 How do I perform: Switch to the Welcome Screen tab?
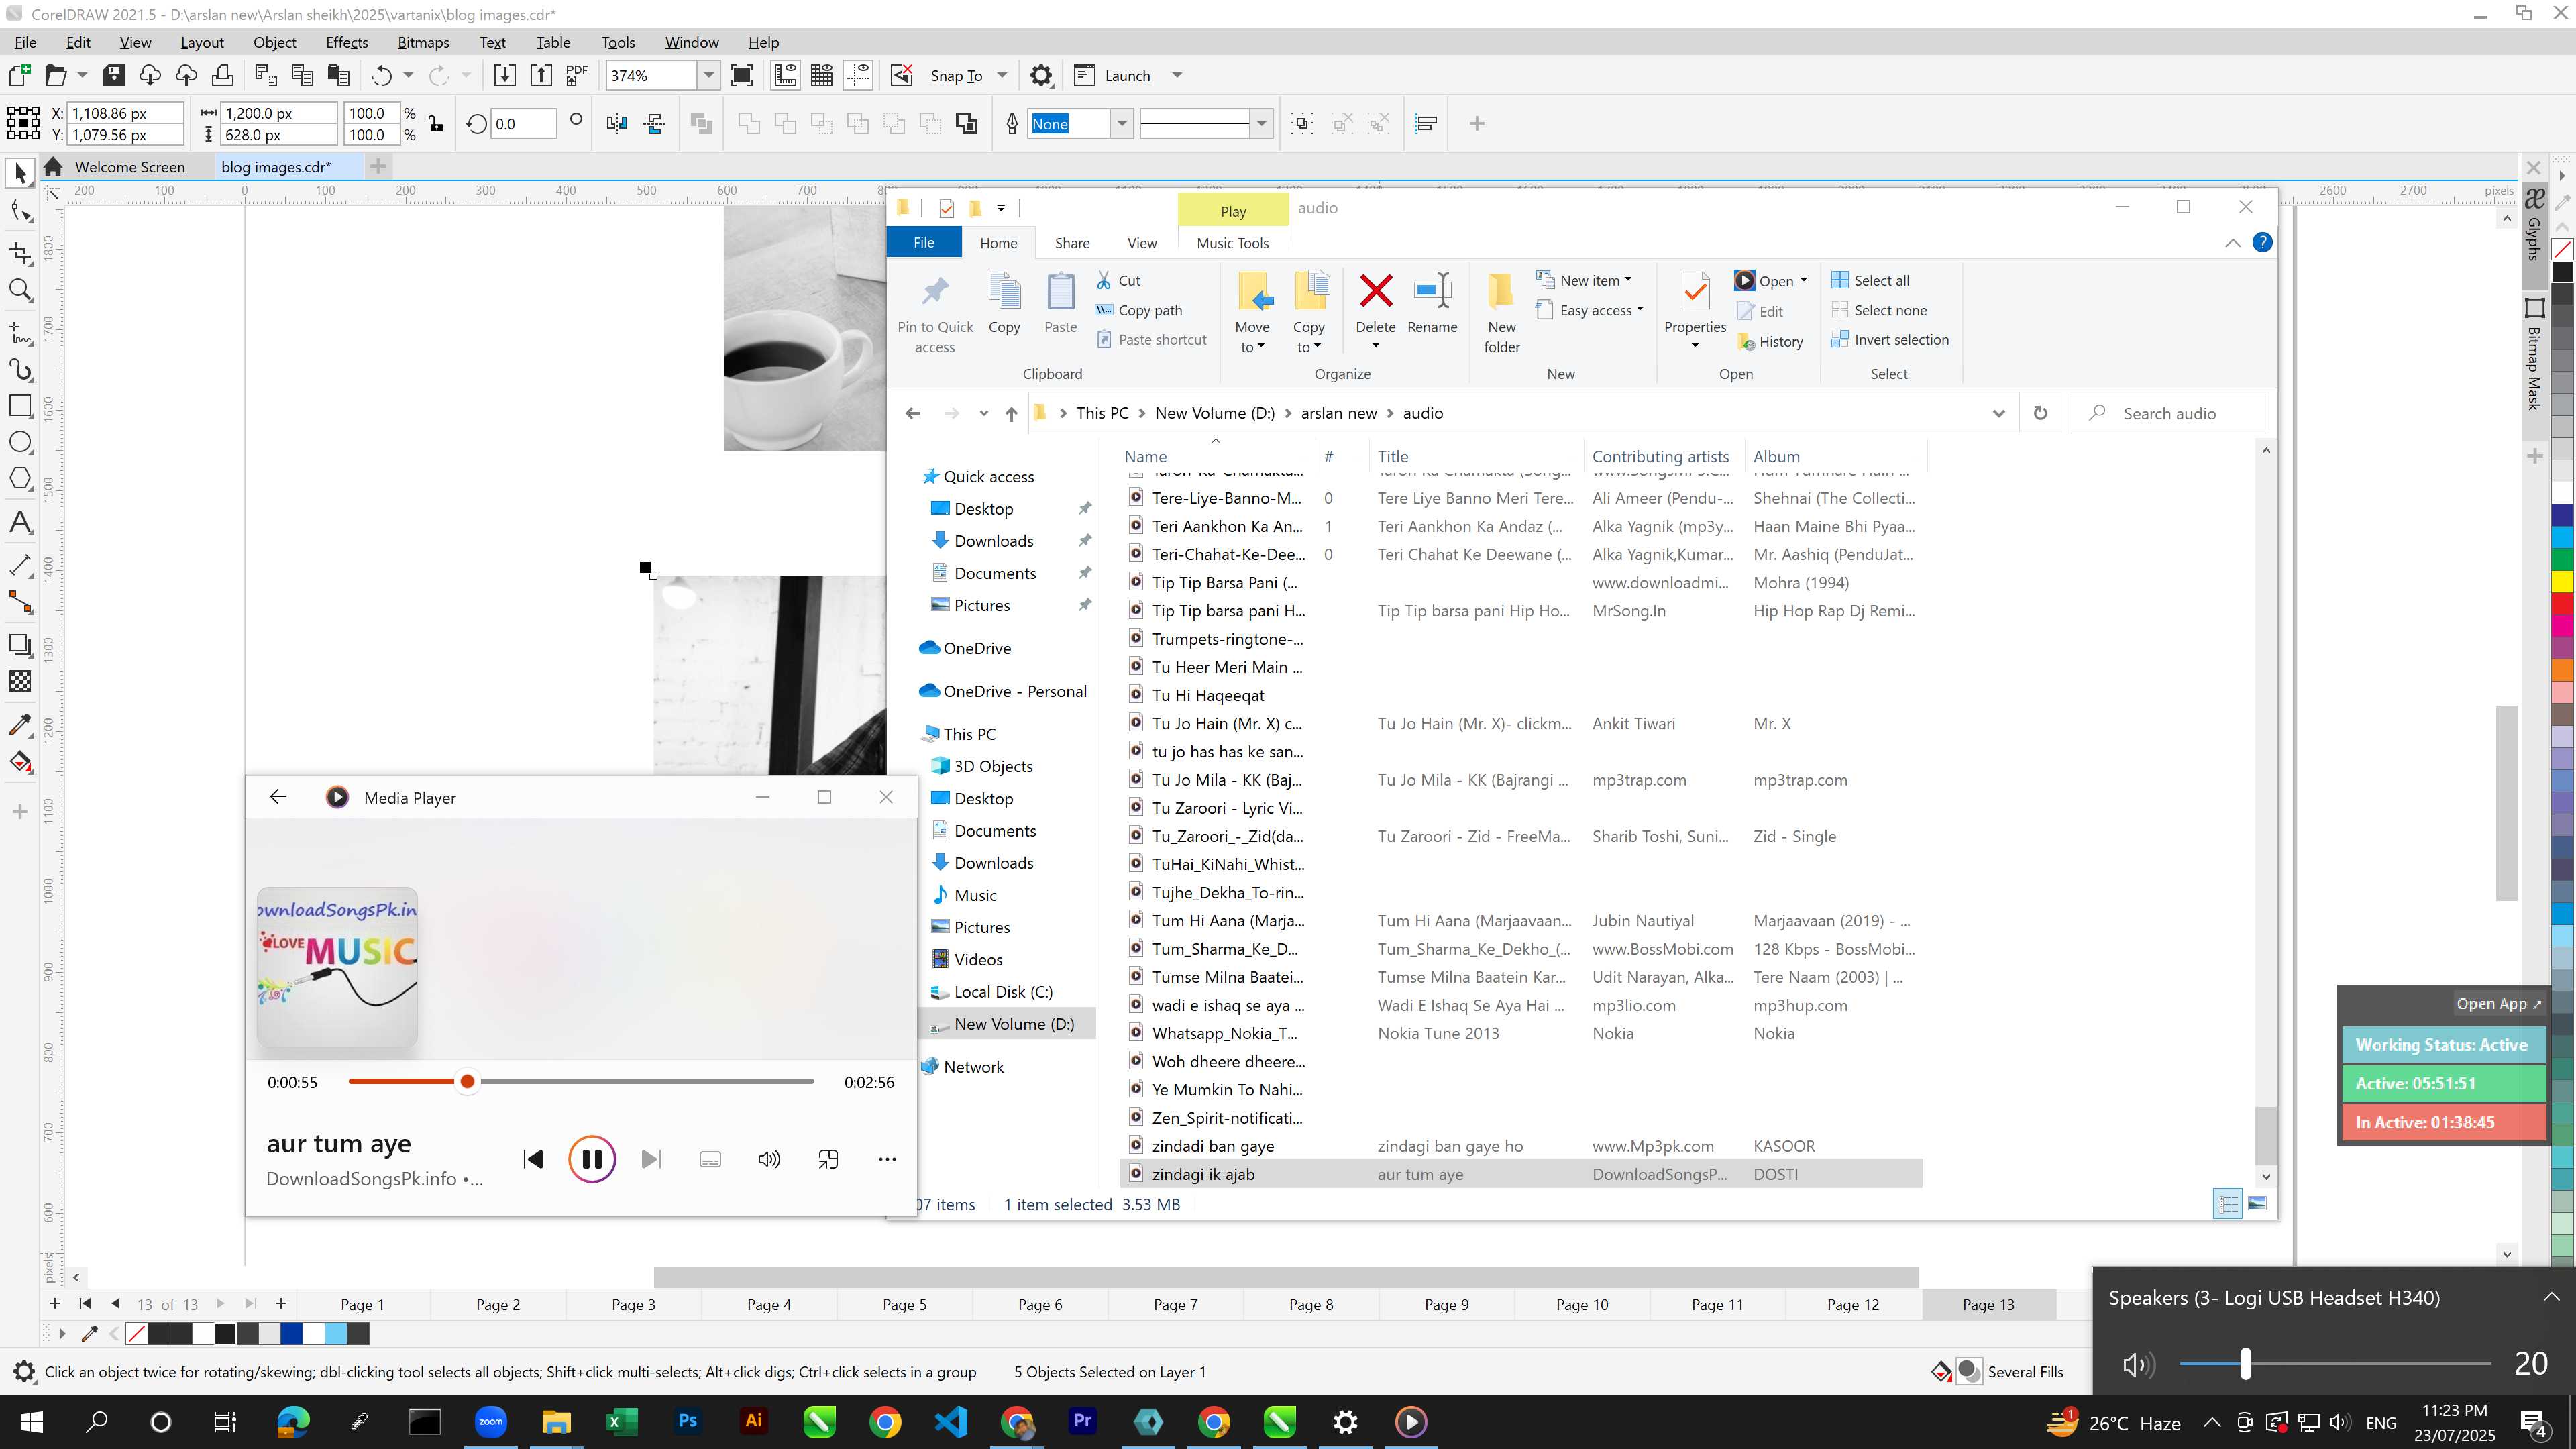tap(130, 167)
